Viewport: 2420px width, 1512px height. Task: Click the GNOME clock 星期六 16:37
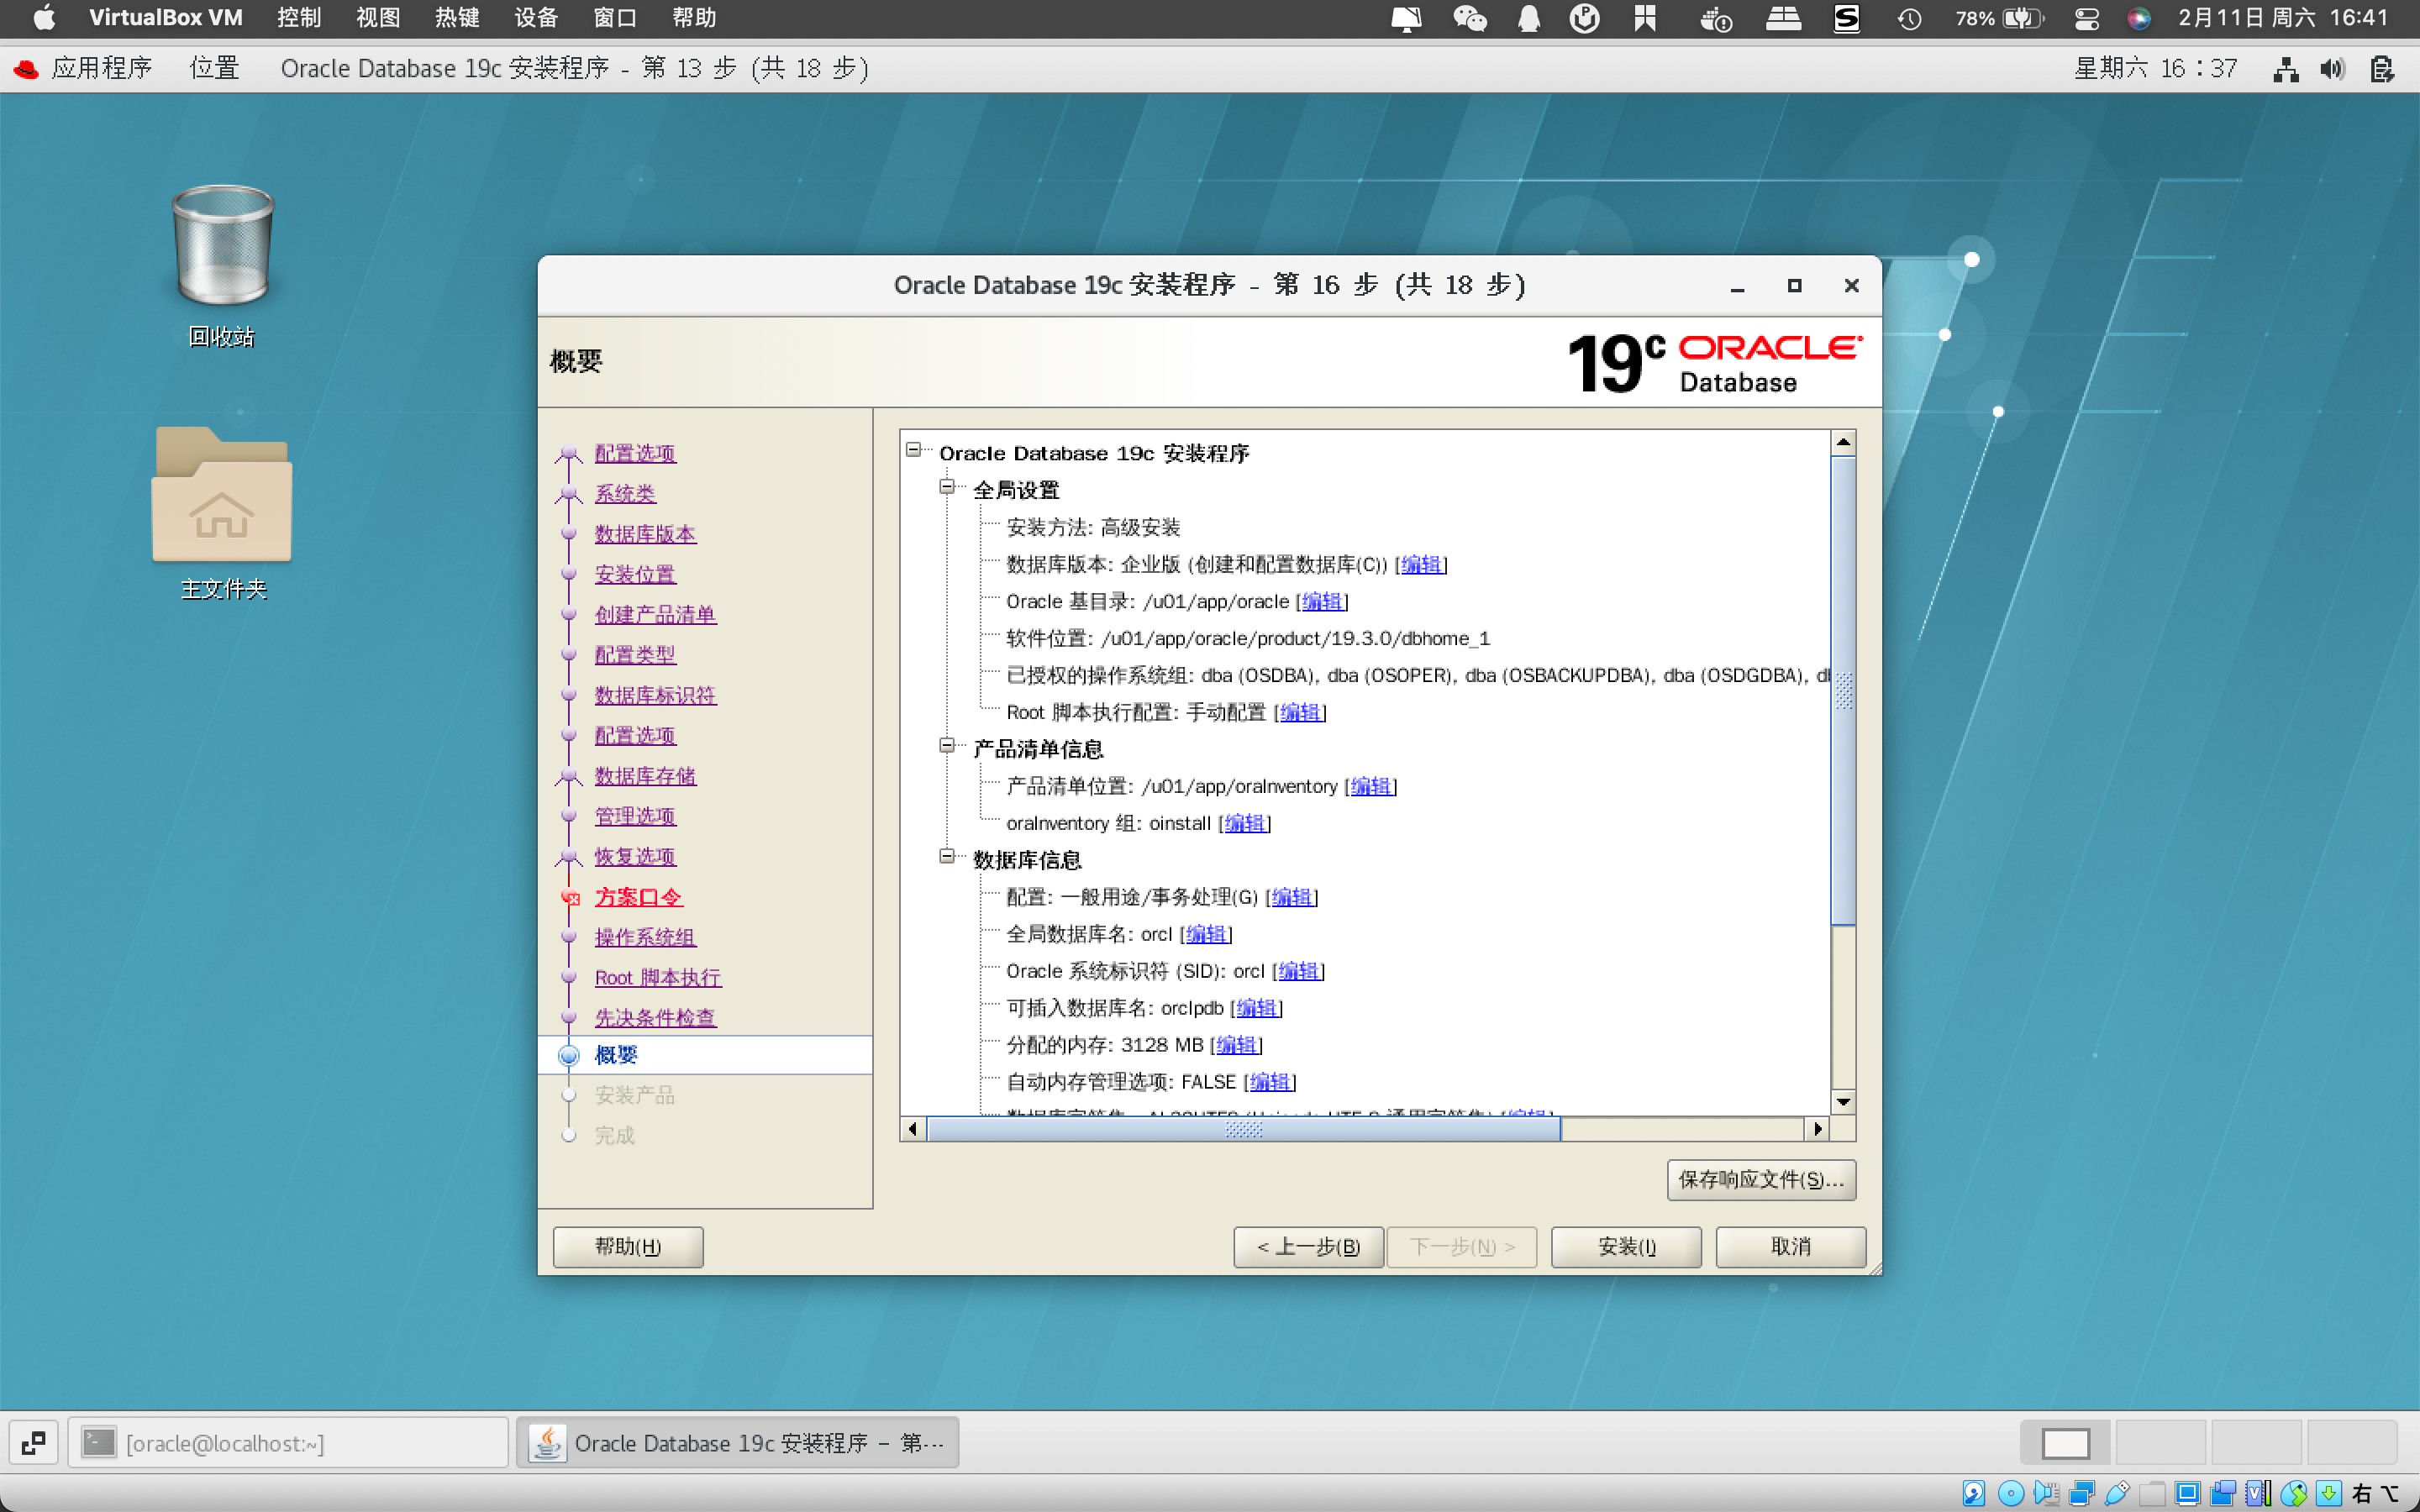click(x=2155, y=68)
